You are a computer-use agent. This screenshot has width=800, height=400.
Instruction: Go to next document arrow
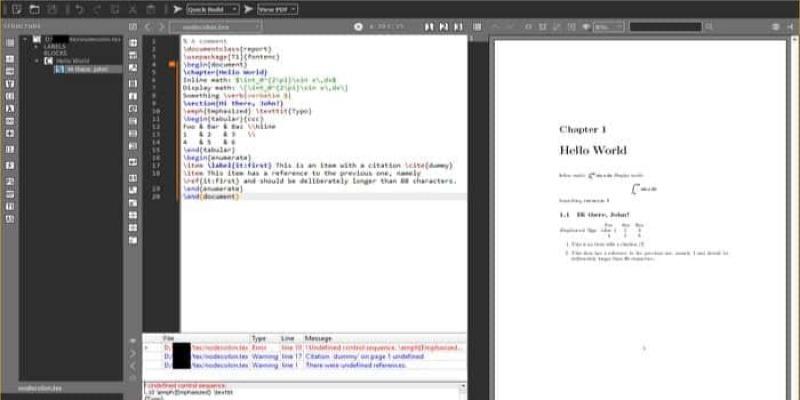[x=161, y=26]
